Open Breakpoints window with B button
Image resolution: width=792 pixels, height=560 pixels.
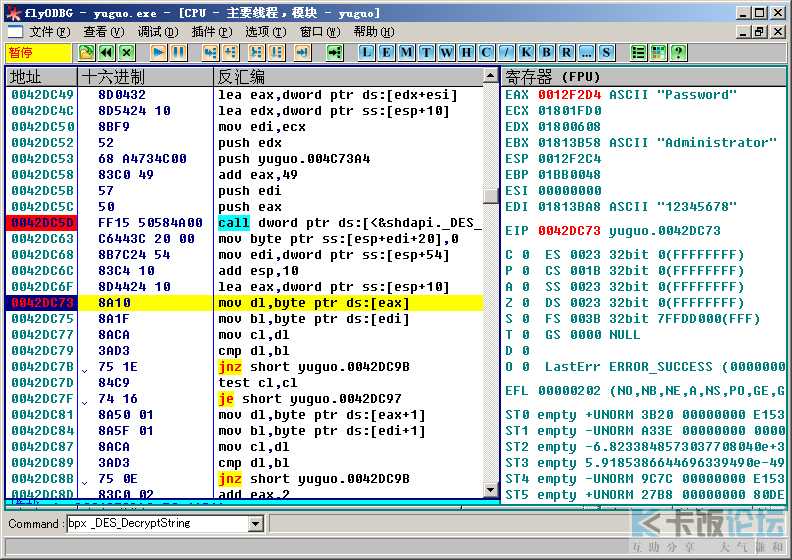(x=546, y=53)
